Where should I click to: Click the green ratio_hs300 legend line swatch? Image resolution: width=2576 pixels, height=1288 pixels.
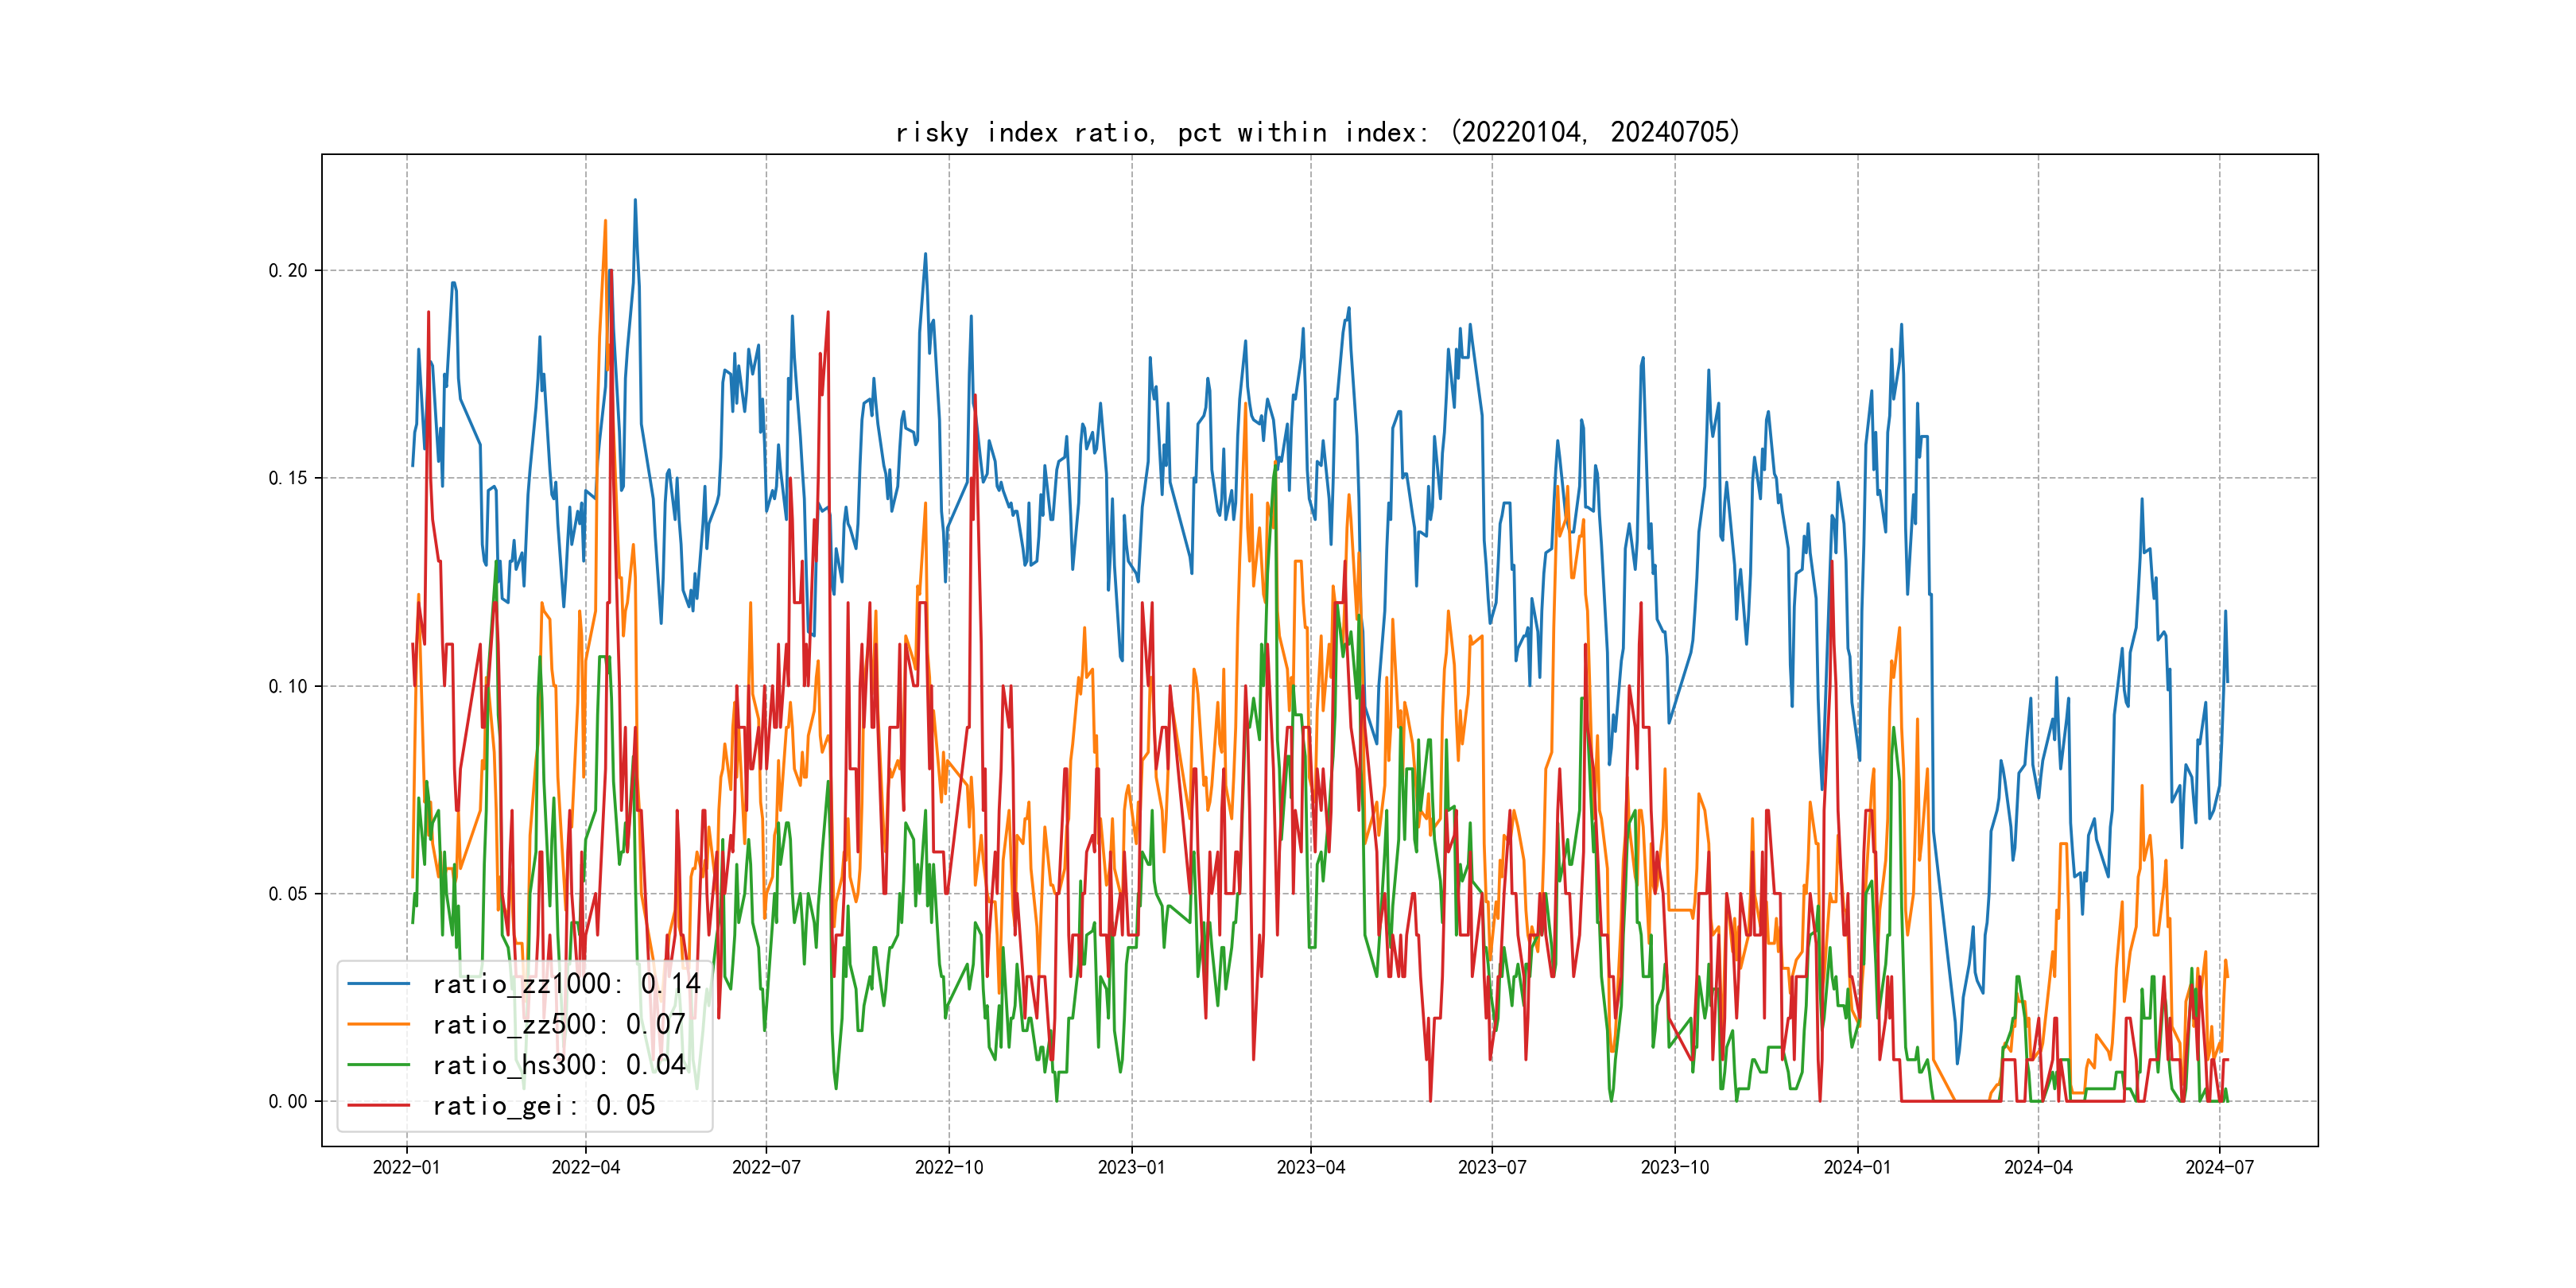click(378, 1065)
